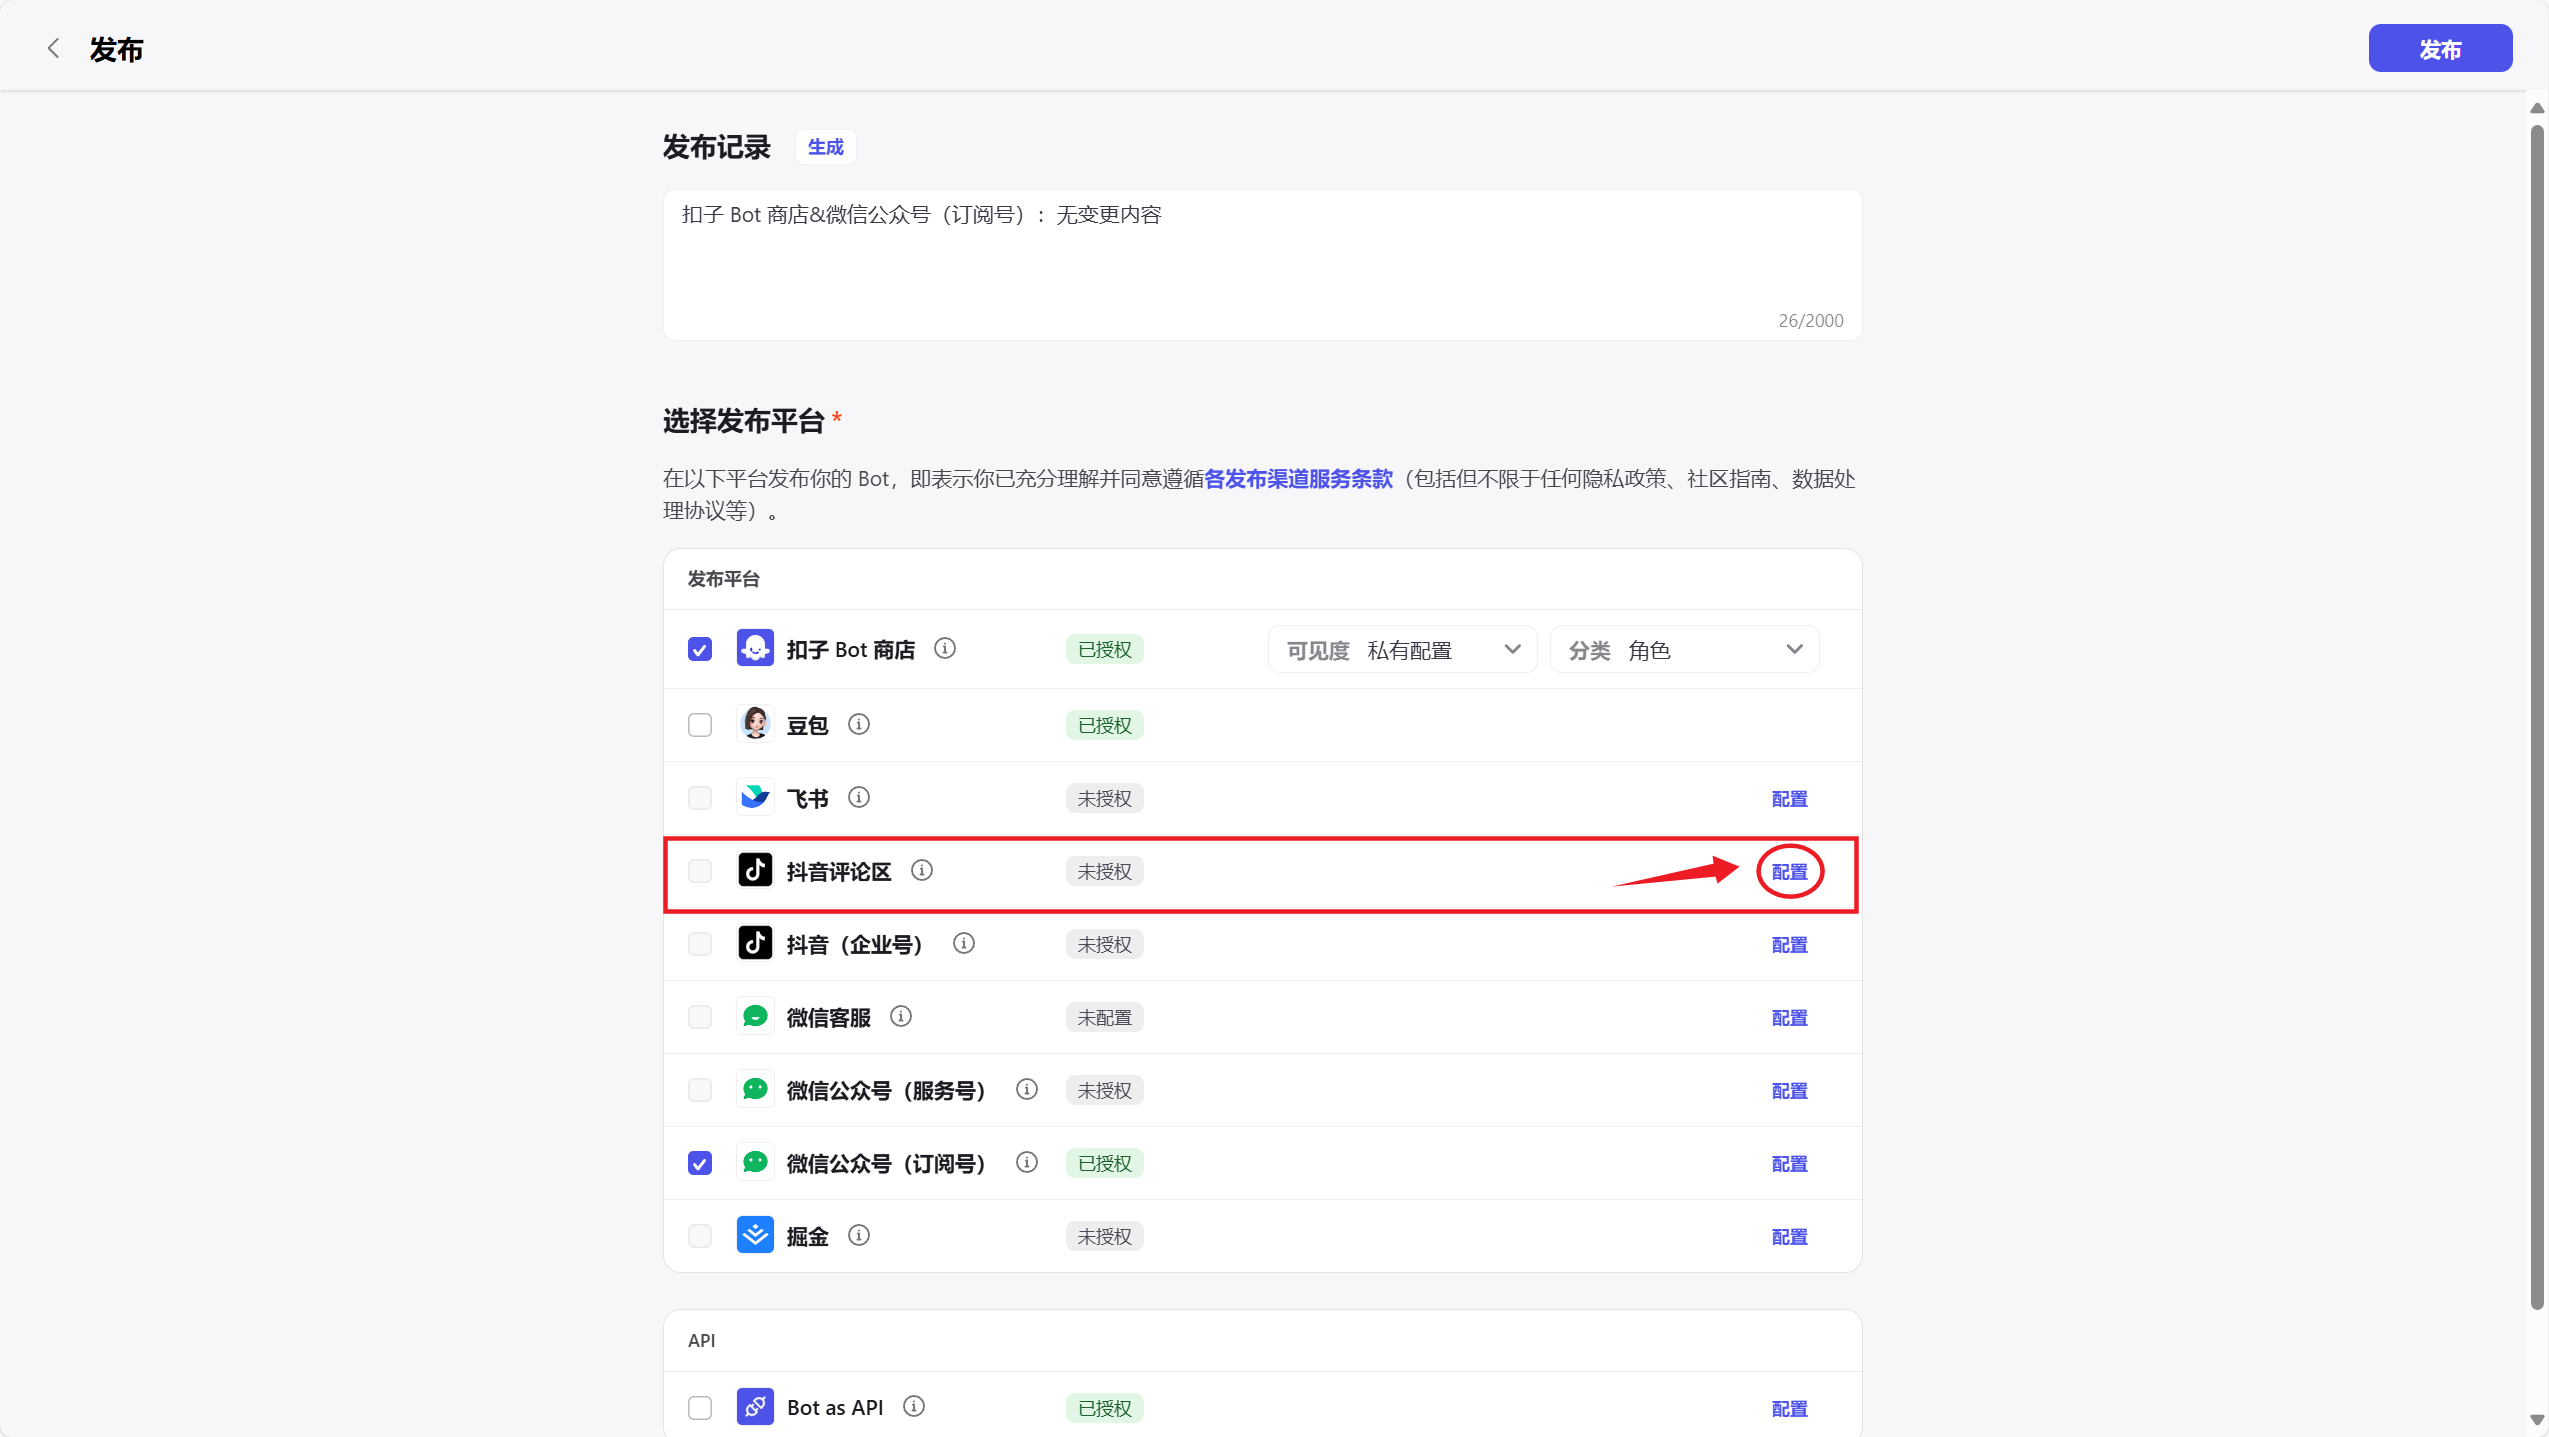Click info icon next to 微信公众号（订阅号）
The image size is (2549, 1437).
1027,1162
